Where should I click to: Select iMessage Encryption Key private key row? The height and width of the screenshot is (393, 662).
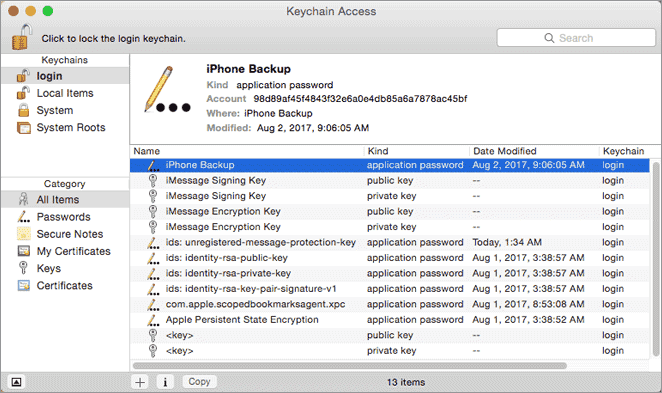(389, 227)
